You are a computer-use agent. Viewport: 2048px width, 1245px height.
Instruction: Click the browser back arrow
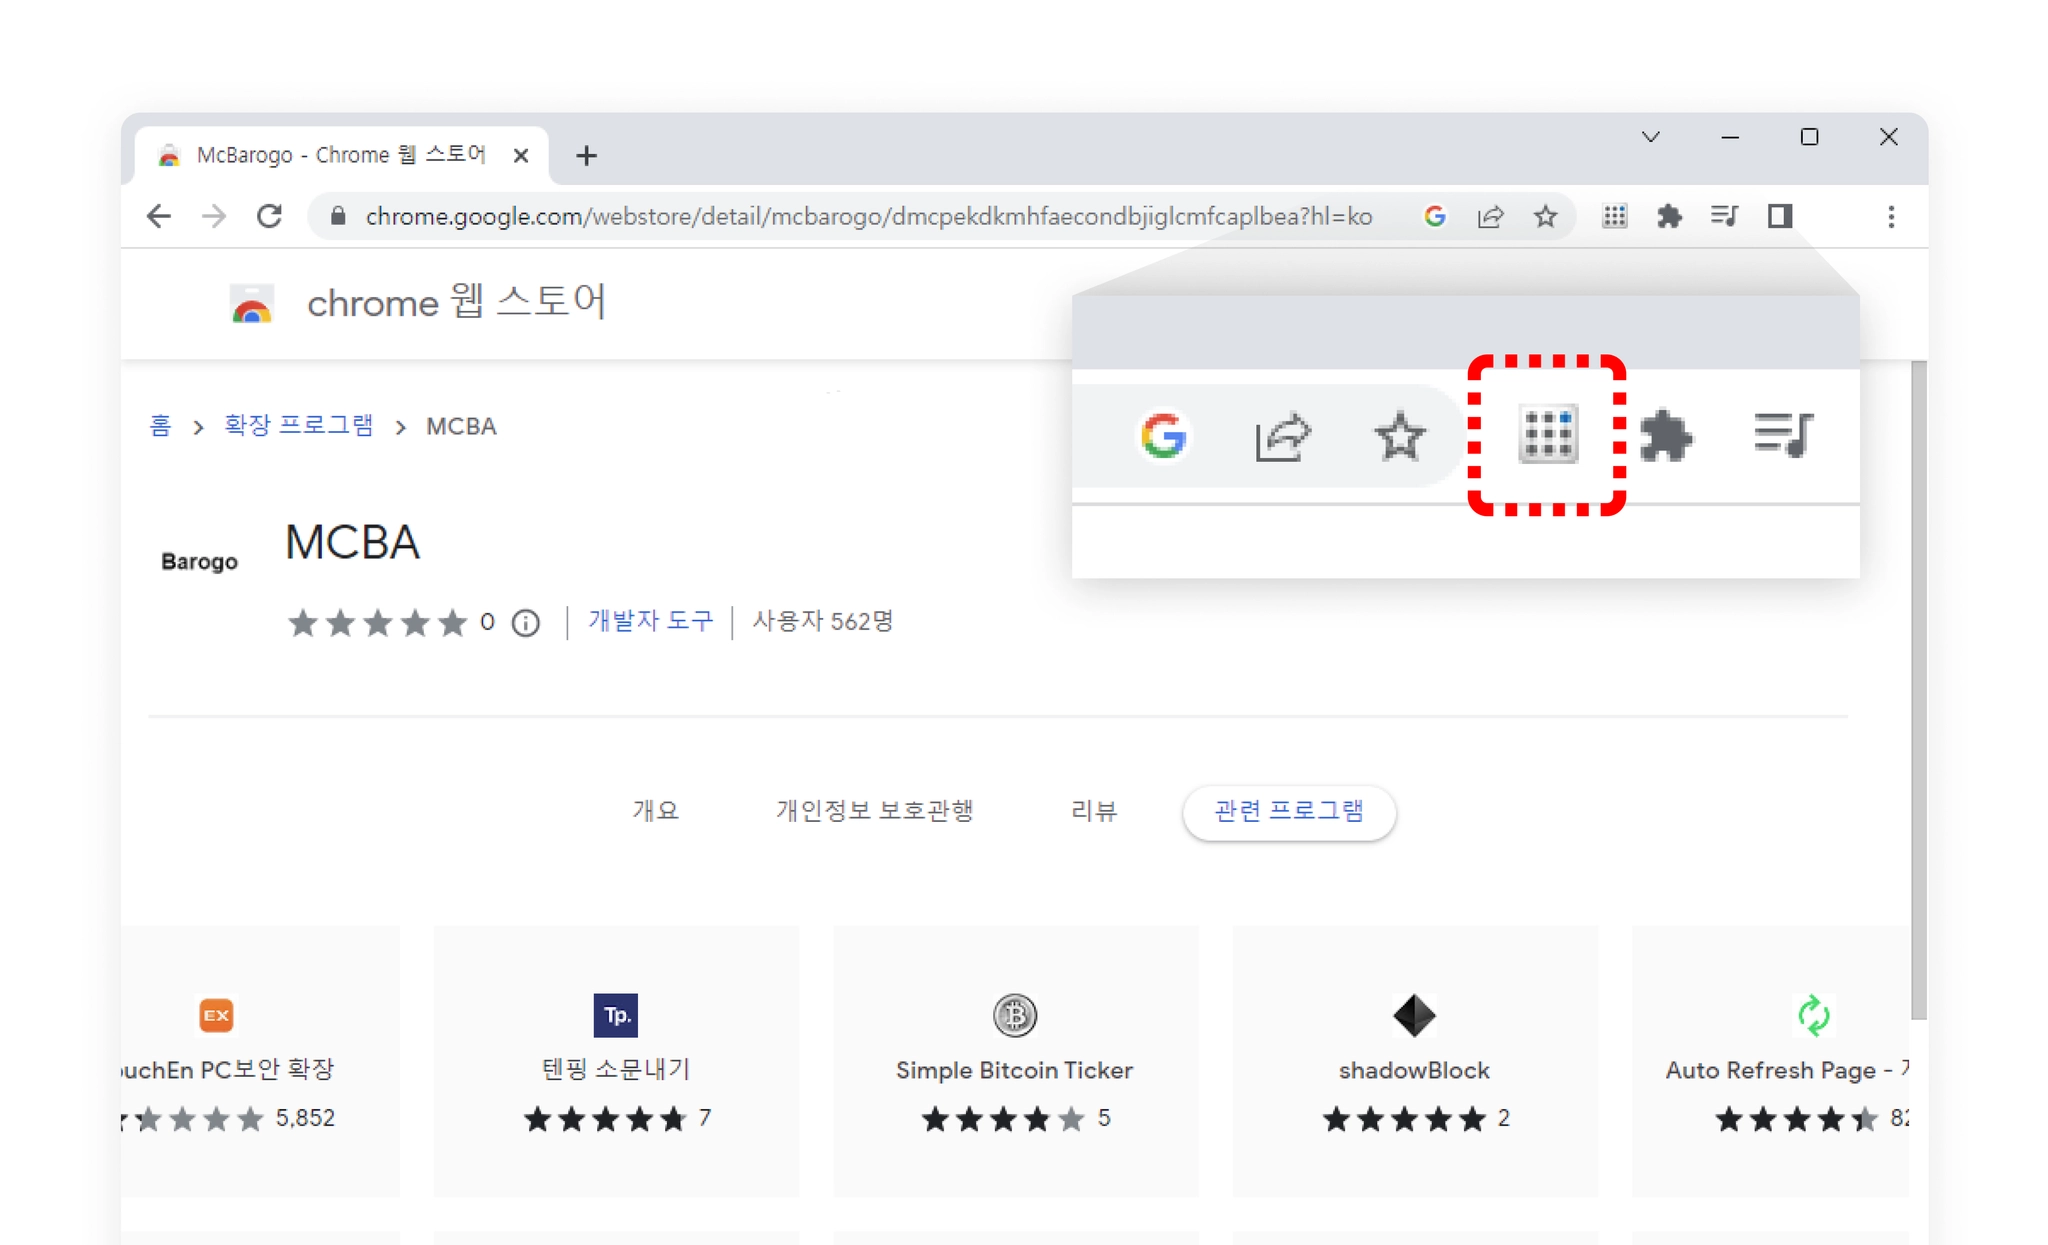coord(159,216)
